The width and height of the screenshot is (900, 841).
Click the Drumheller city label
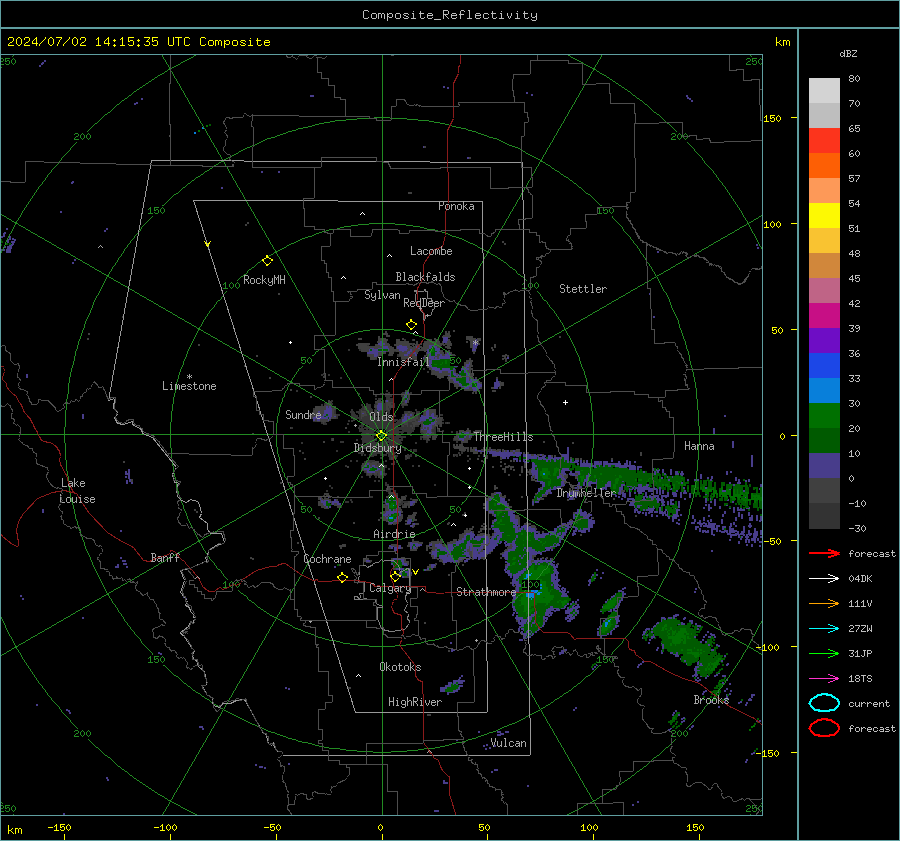click(586, 493)
